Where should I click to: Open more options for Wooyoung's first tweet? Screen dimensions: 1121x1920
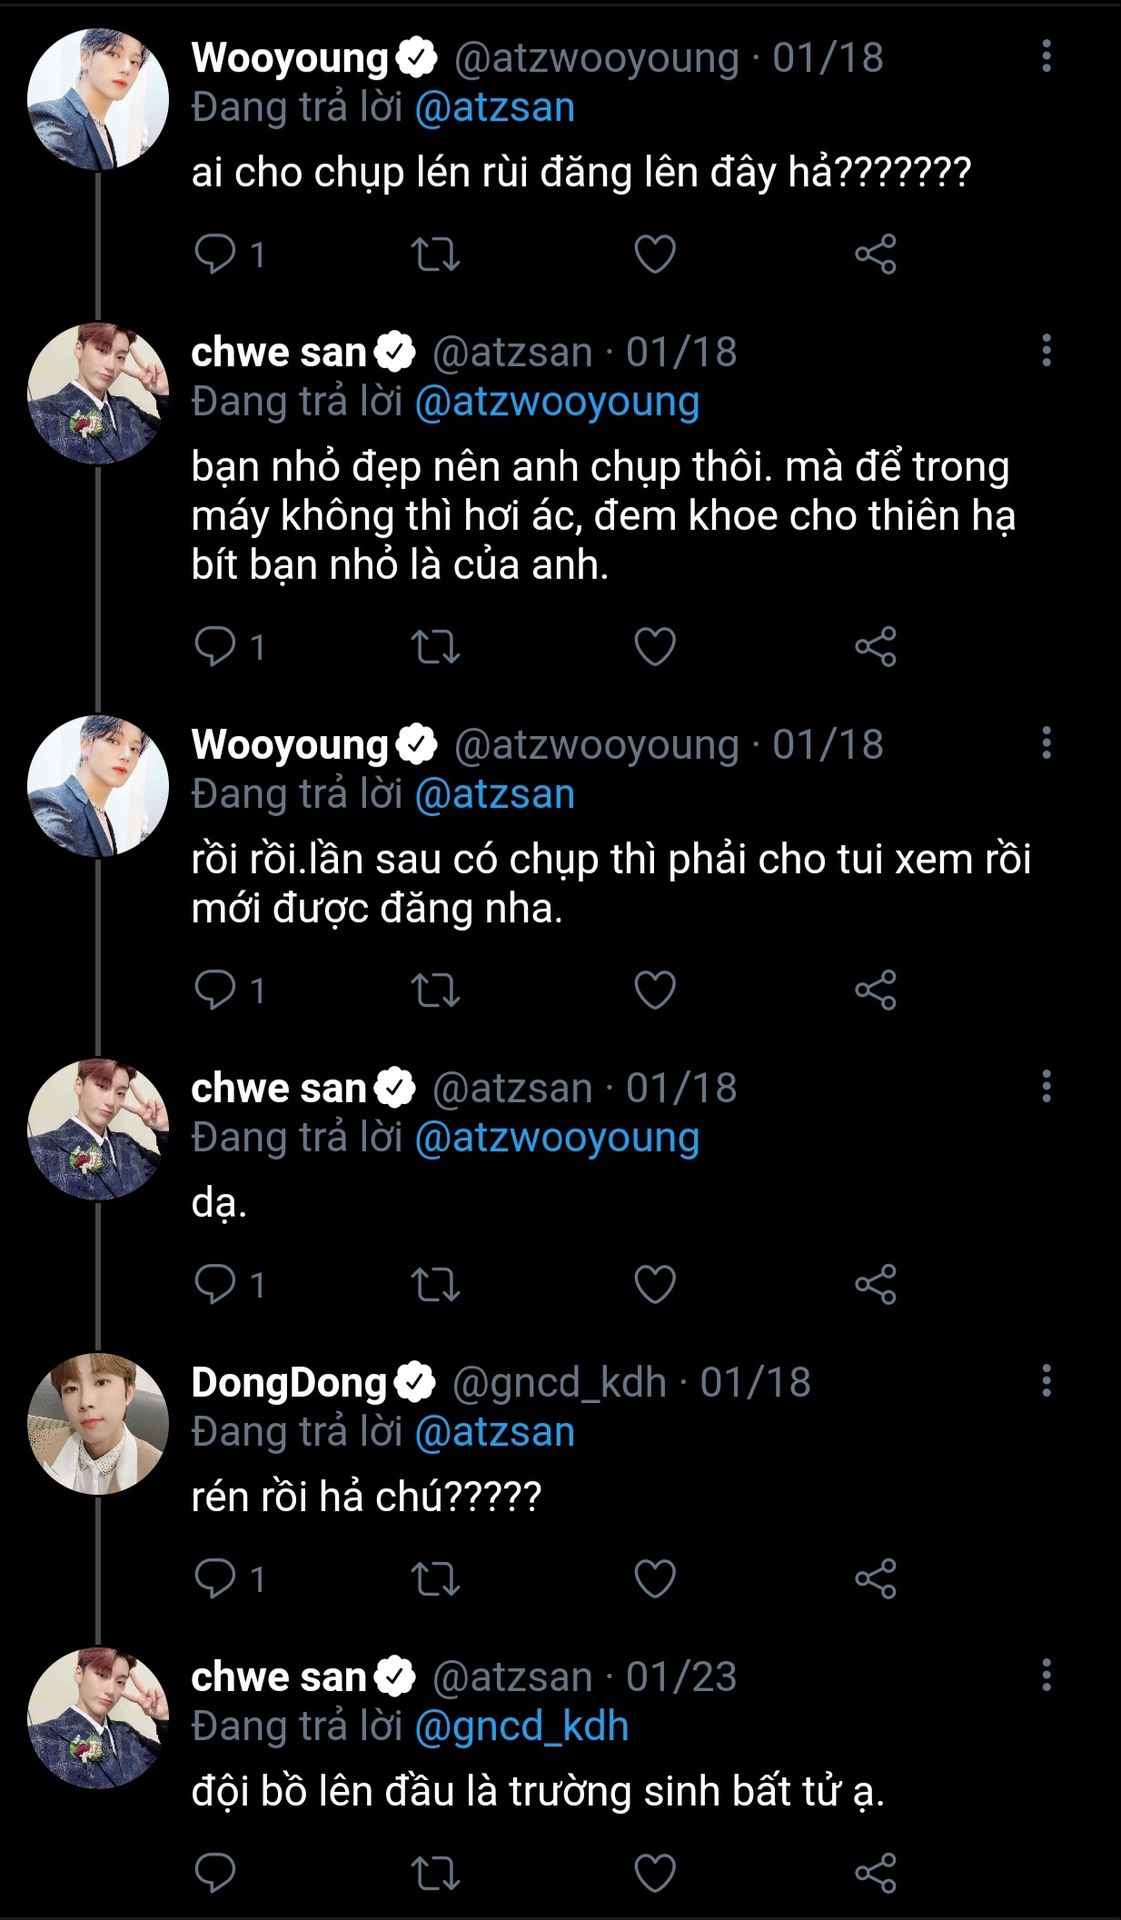click(1046, 56)
